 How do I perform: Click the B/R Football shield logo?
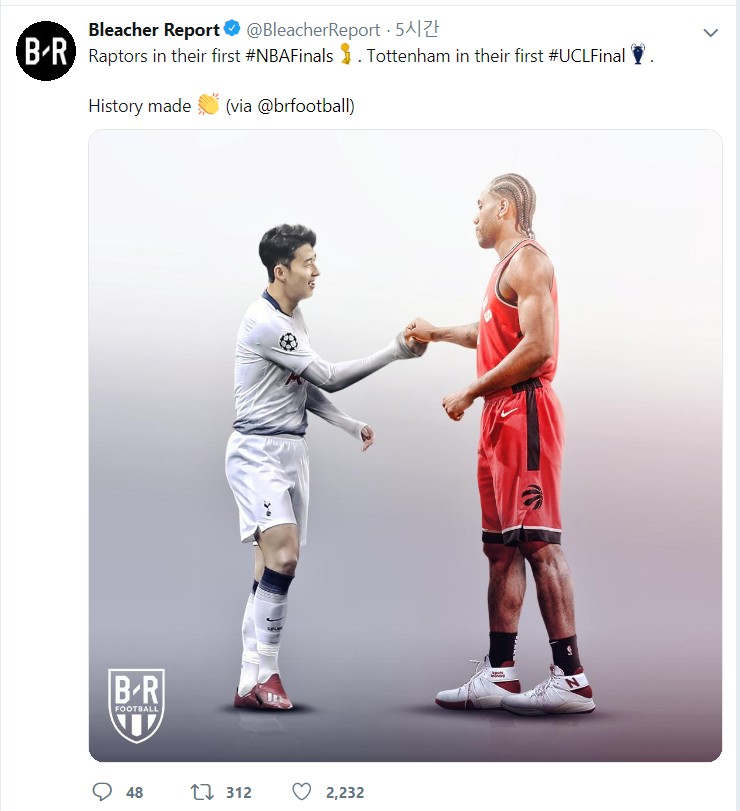coord(137,706)
